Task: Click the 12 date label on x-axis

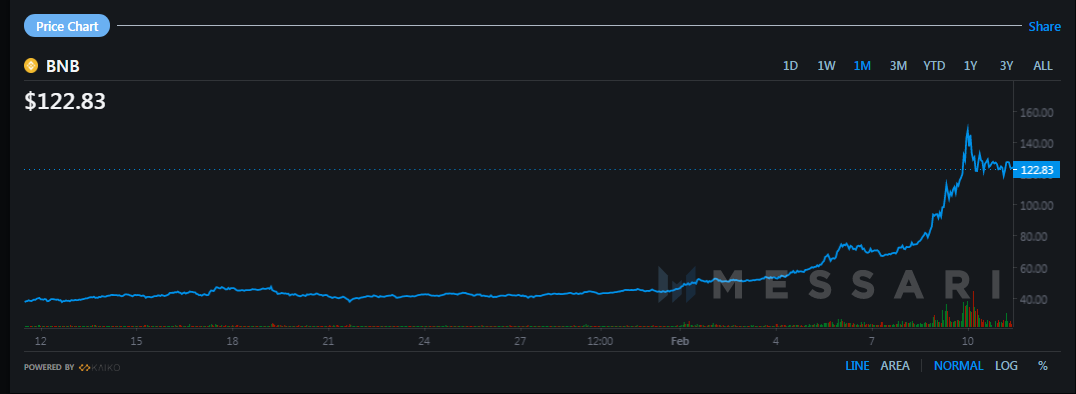Action: pyautogui.click(x=40, y=340)
